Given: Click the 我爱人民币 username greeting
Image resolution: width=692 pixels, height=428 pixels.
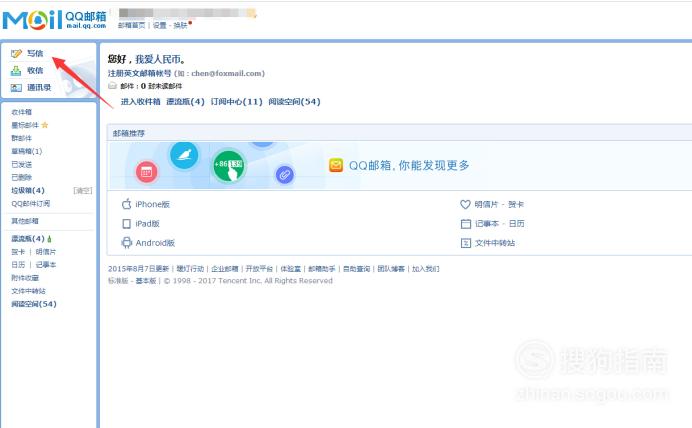Looking at the screenshot, I should [160, 59].
